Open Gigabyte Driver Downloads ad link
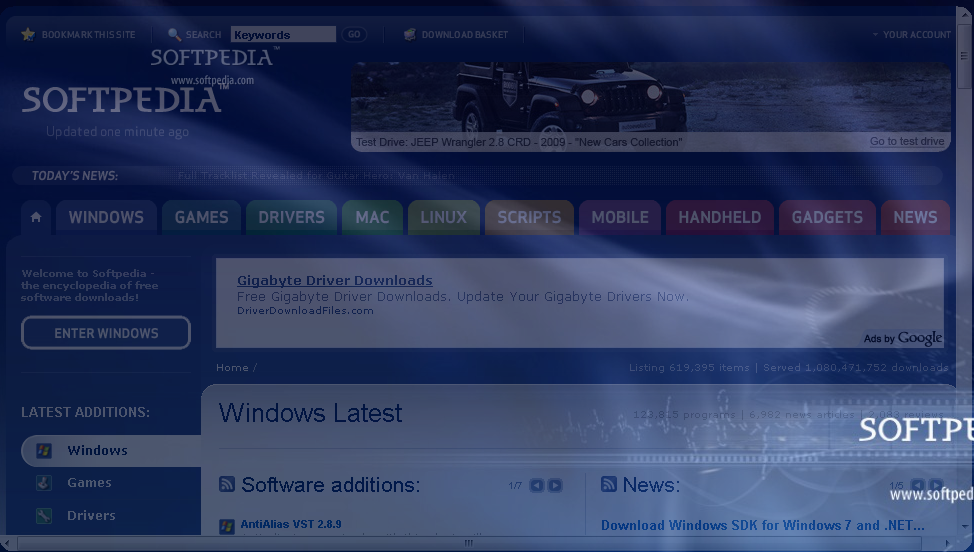Screen dimensions: 974x552 pos(335,281)
